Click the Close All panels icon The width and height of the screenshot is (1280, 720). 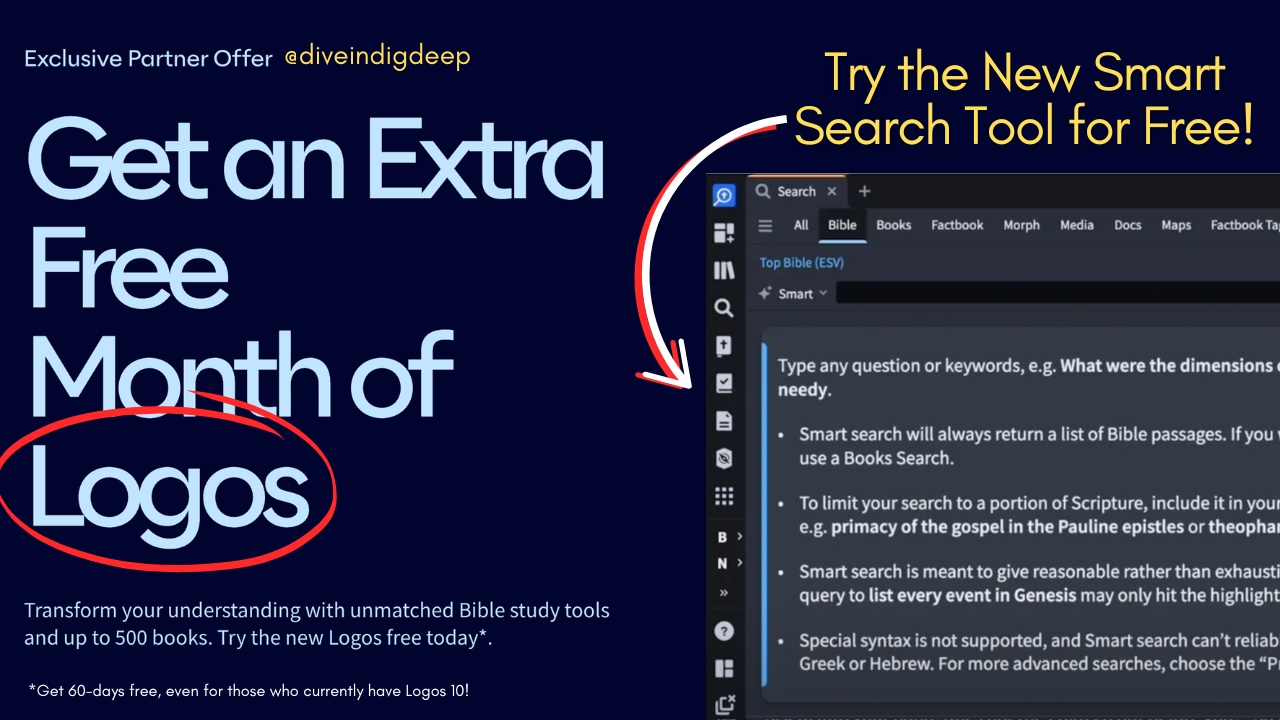(725, 705)
